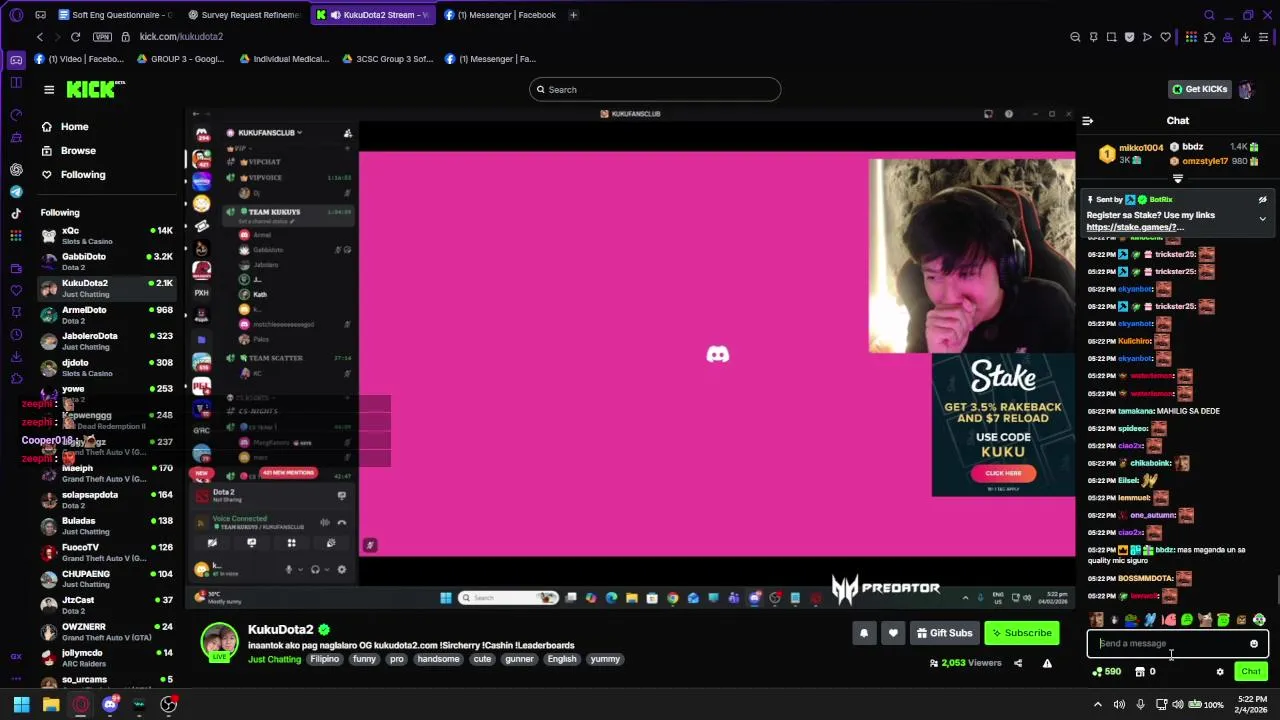Image resolution: width=1280 pixels, height=720 pixels.
Task: Switch to Soft Eng Questionnaire tab
Action: pos(115,15)
